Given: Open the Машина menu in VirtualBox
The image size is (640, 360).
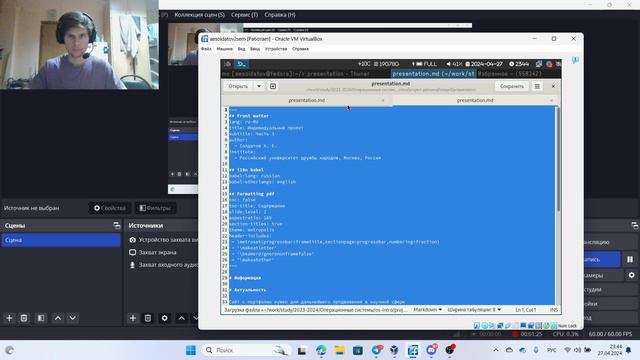Looking at the screenshot, I should click(224, 49).
